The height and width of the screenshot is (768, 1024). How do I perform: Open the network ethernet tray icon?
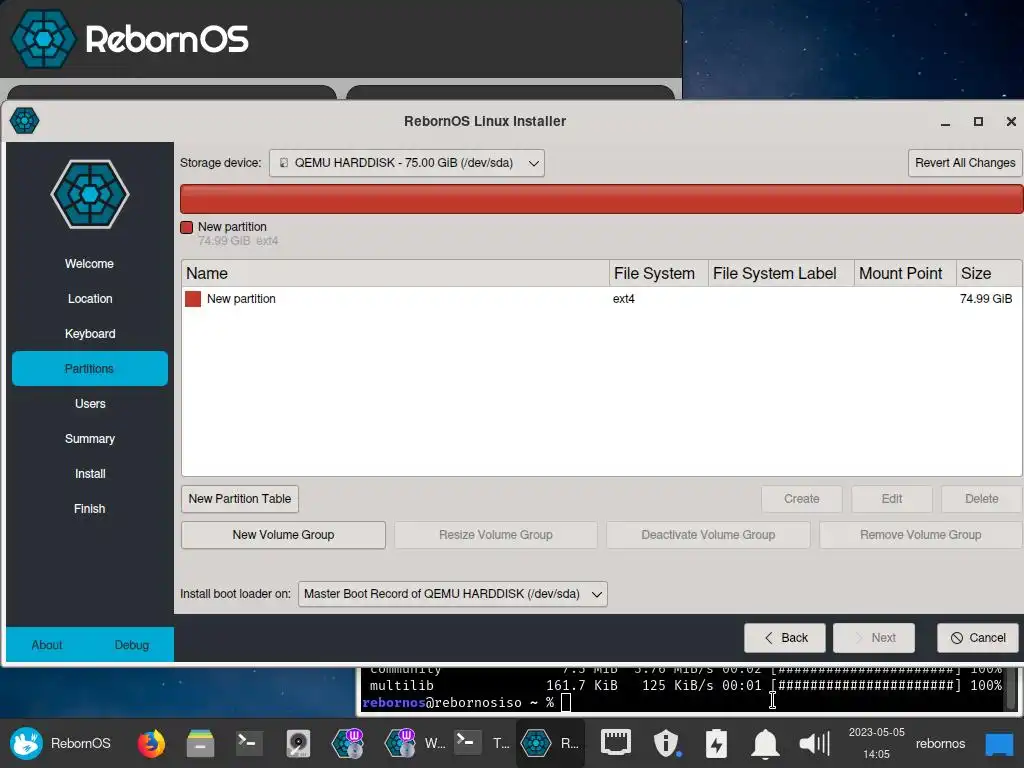[x=616, y=743]
